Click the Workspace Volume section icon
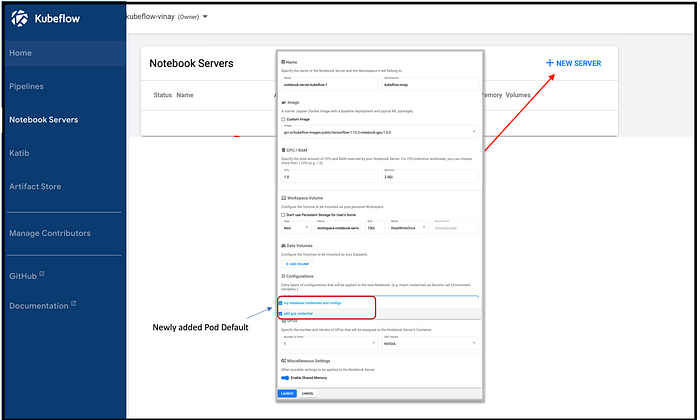This screenshot has height=420, width=700. click(x=283, y=198)
